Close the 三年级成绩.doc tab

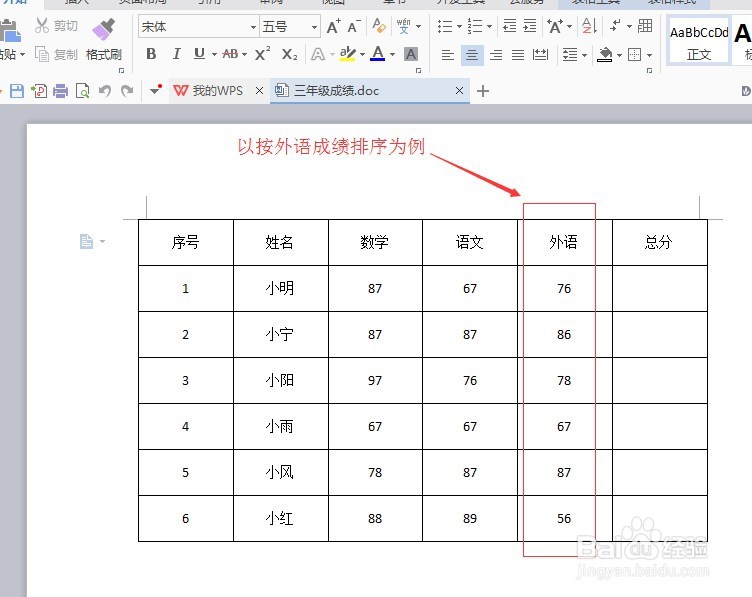459,91
